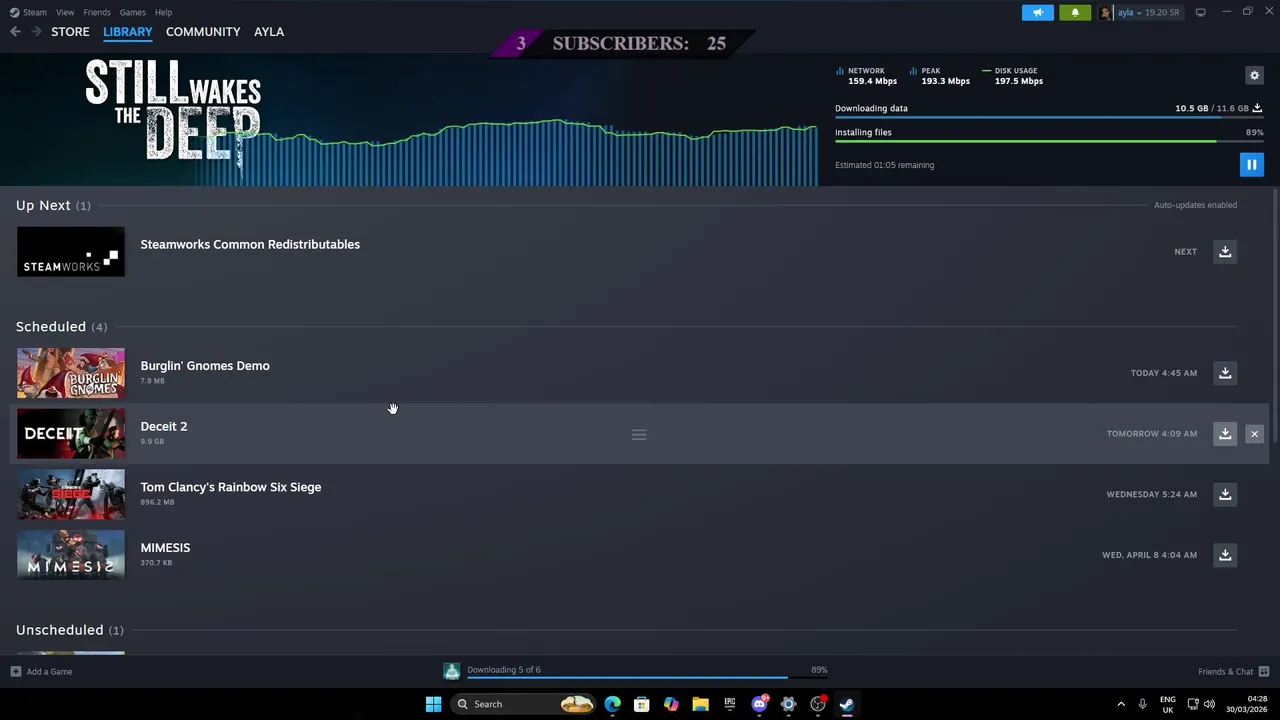The image size is (1280, 720).
Task: Click the Unscheduled section header
Action: (x=70, y=630)
